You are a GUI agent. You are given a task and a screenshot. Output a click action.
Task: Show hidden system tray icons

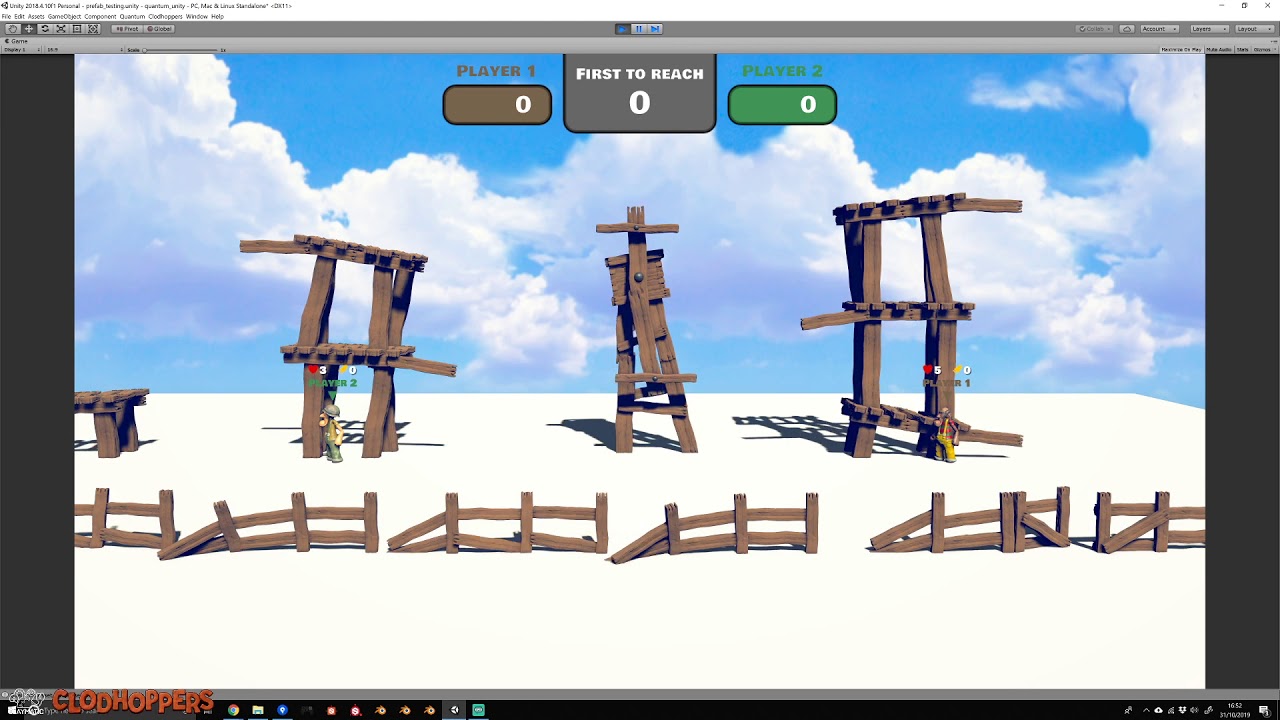point(1146,710)
